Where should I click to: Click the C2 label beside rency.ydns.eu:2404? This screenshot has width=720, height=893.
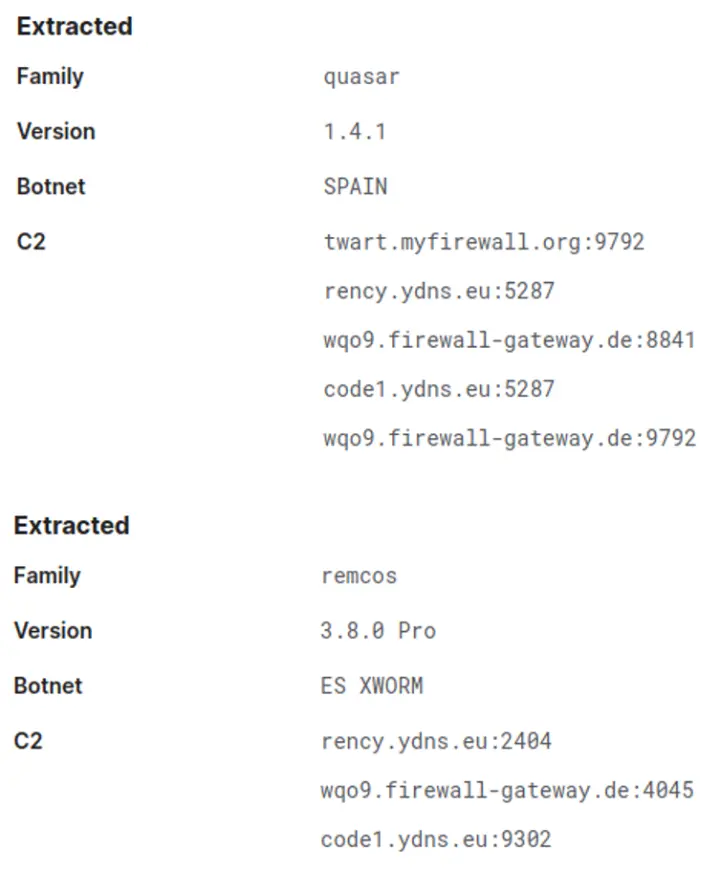click(x=29, y=741)
